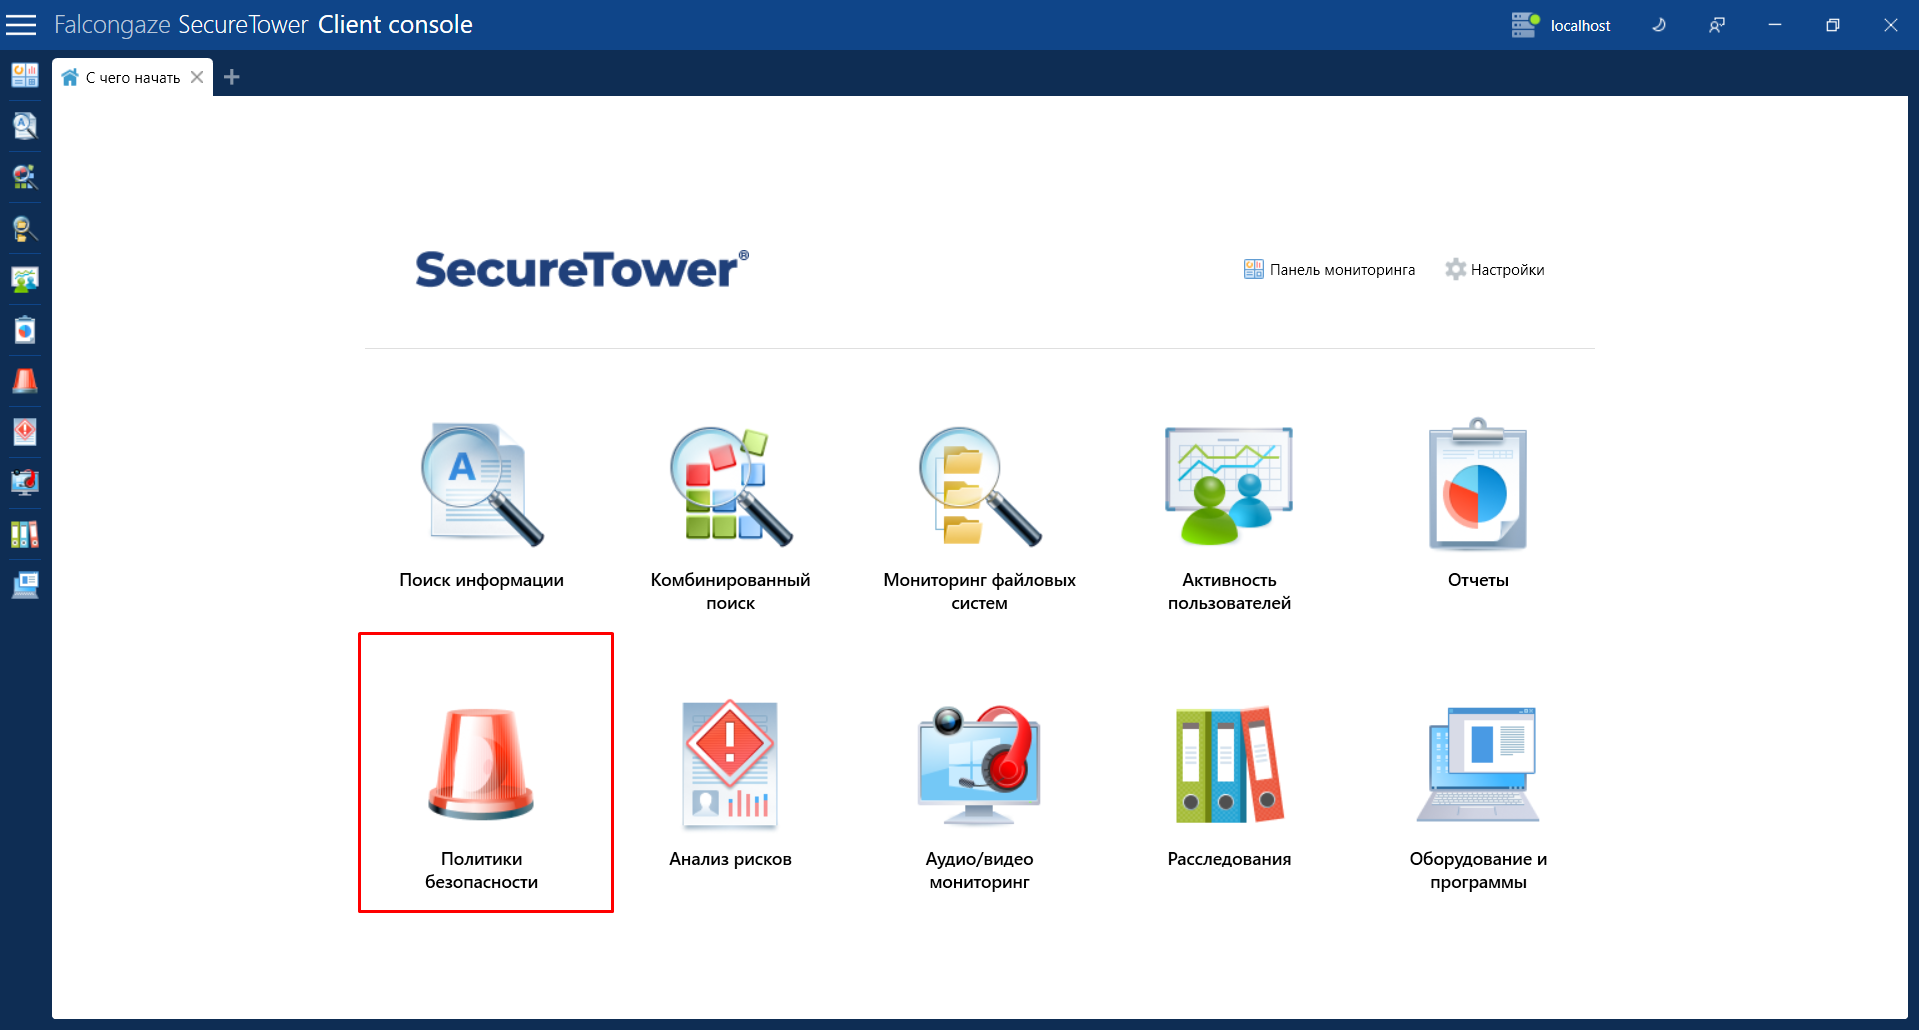The image size is (1919, 1030).
Task: Open Панель мониторинга link
Action: point(1329,269)
